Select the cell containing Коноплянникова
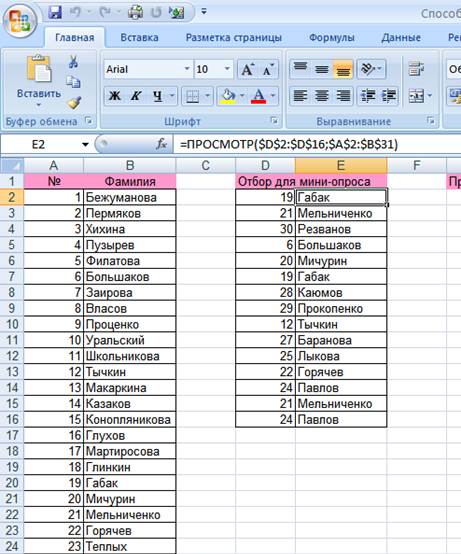 pyautogui.click(x=130, y=420)
